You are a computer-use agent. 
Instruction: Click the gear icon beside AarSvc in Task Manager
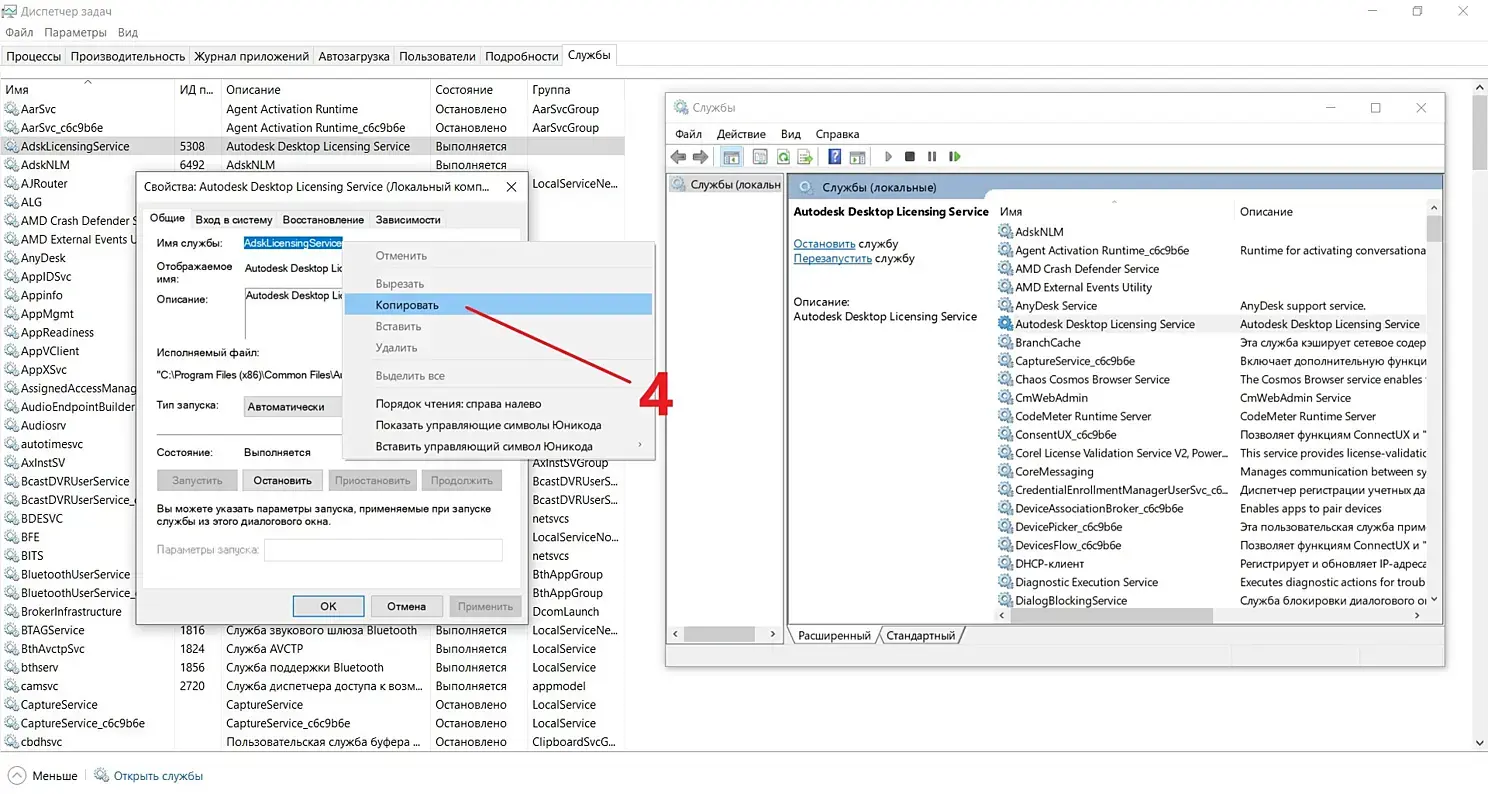click(11, 109)
